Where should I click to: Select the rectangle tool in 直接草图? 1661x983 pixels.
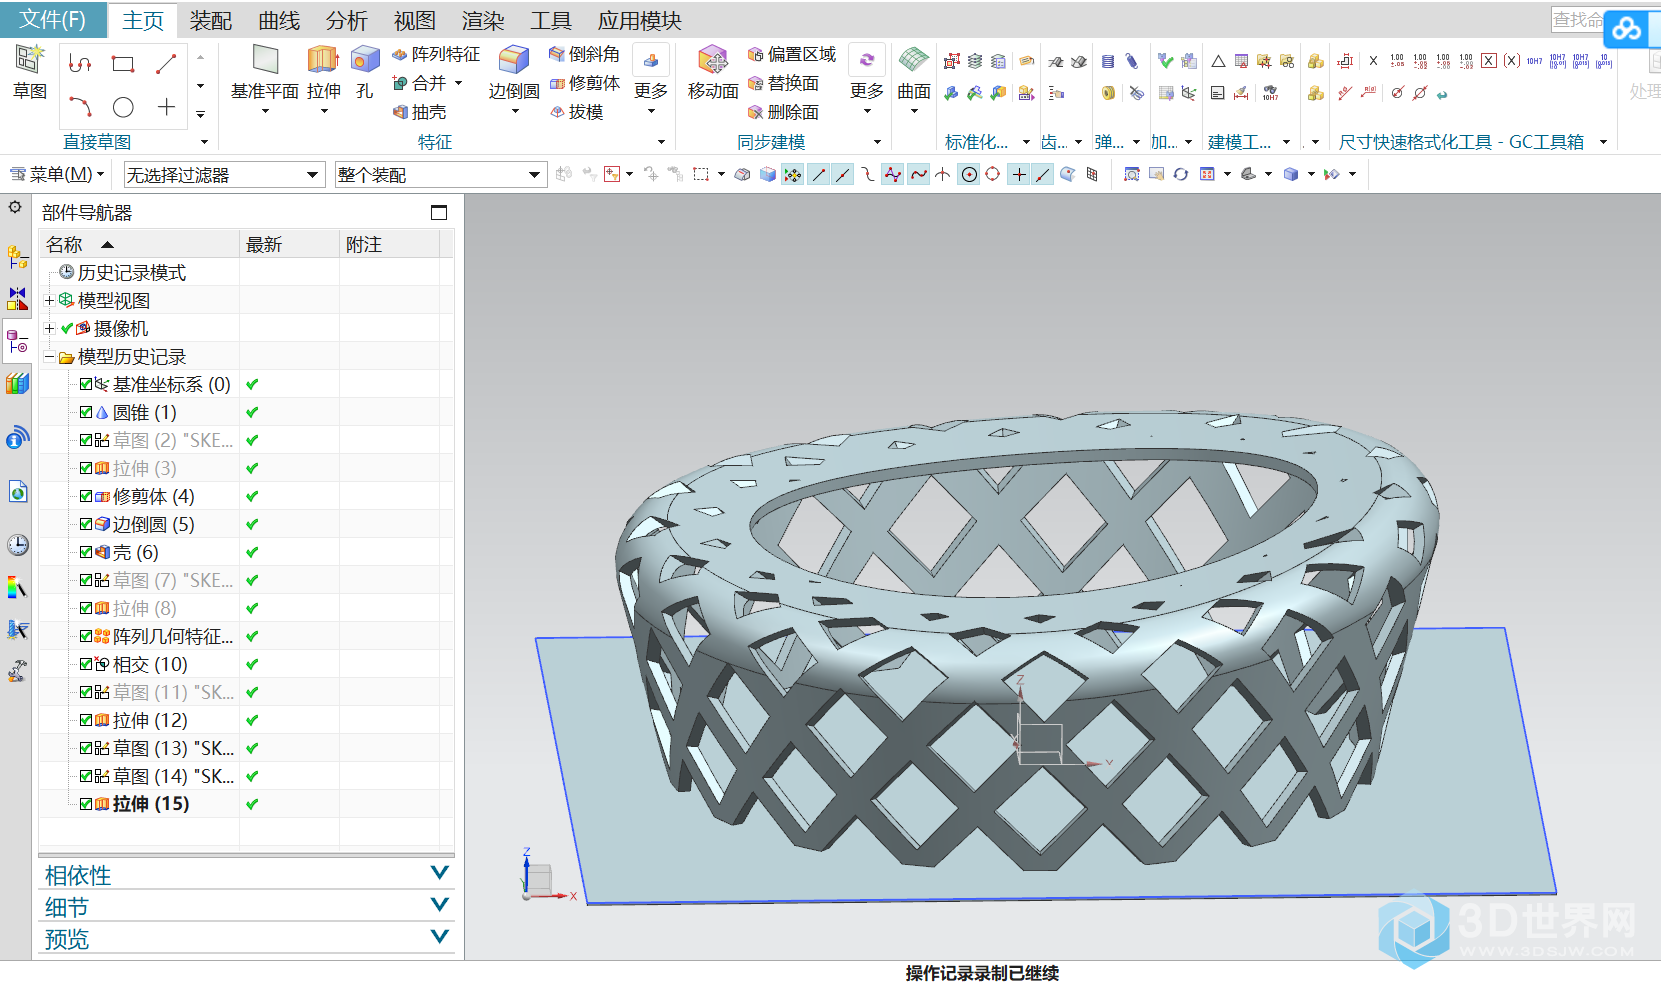123,64
